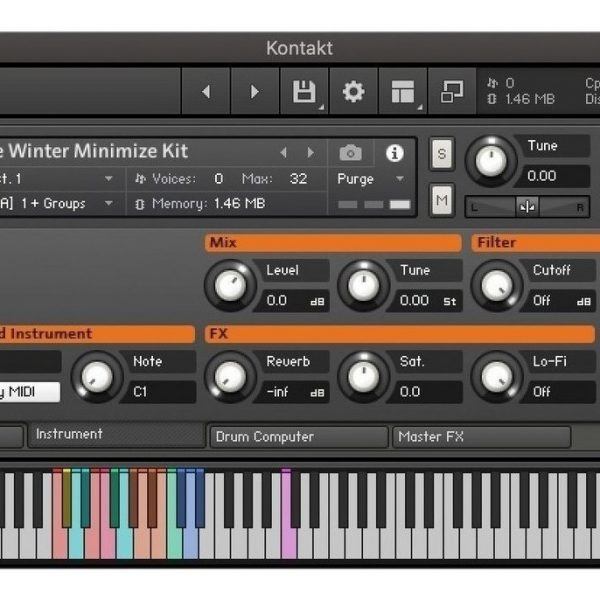Click the Max voices value 32
The height and width of the screenshot is (600, 600).
298,179
